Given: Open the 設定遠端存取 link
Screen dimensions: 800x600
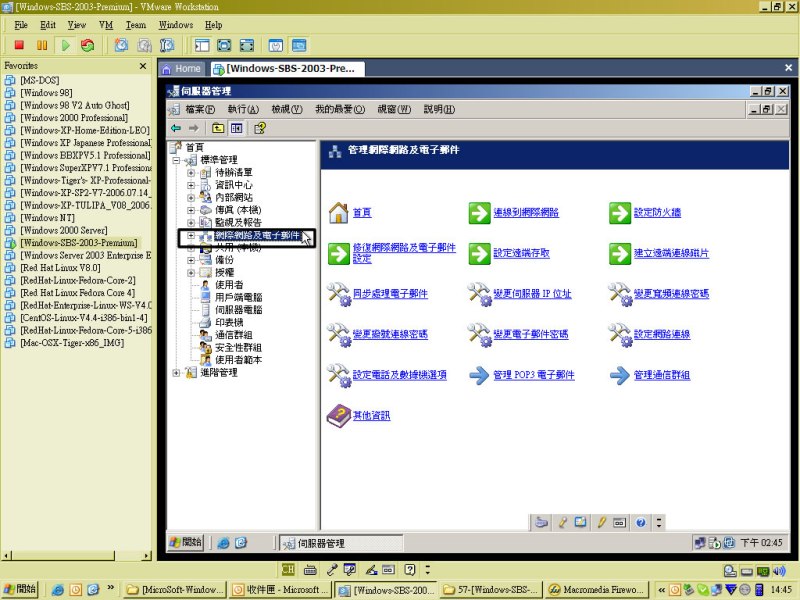Looking at the screenshot, I should click(x=521, y=253).
